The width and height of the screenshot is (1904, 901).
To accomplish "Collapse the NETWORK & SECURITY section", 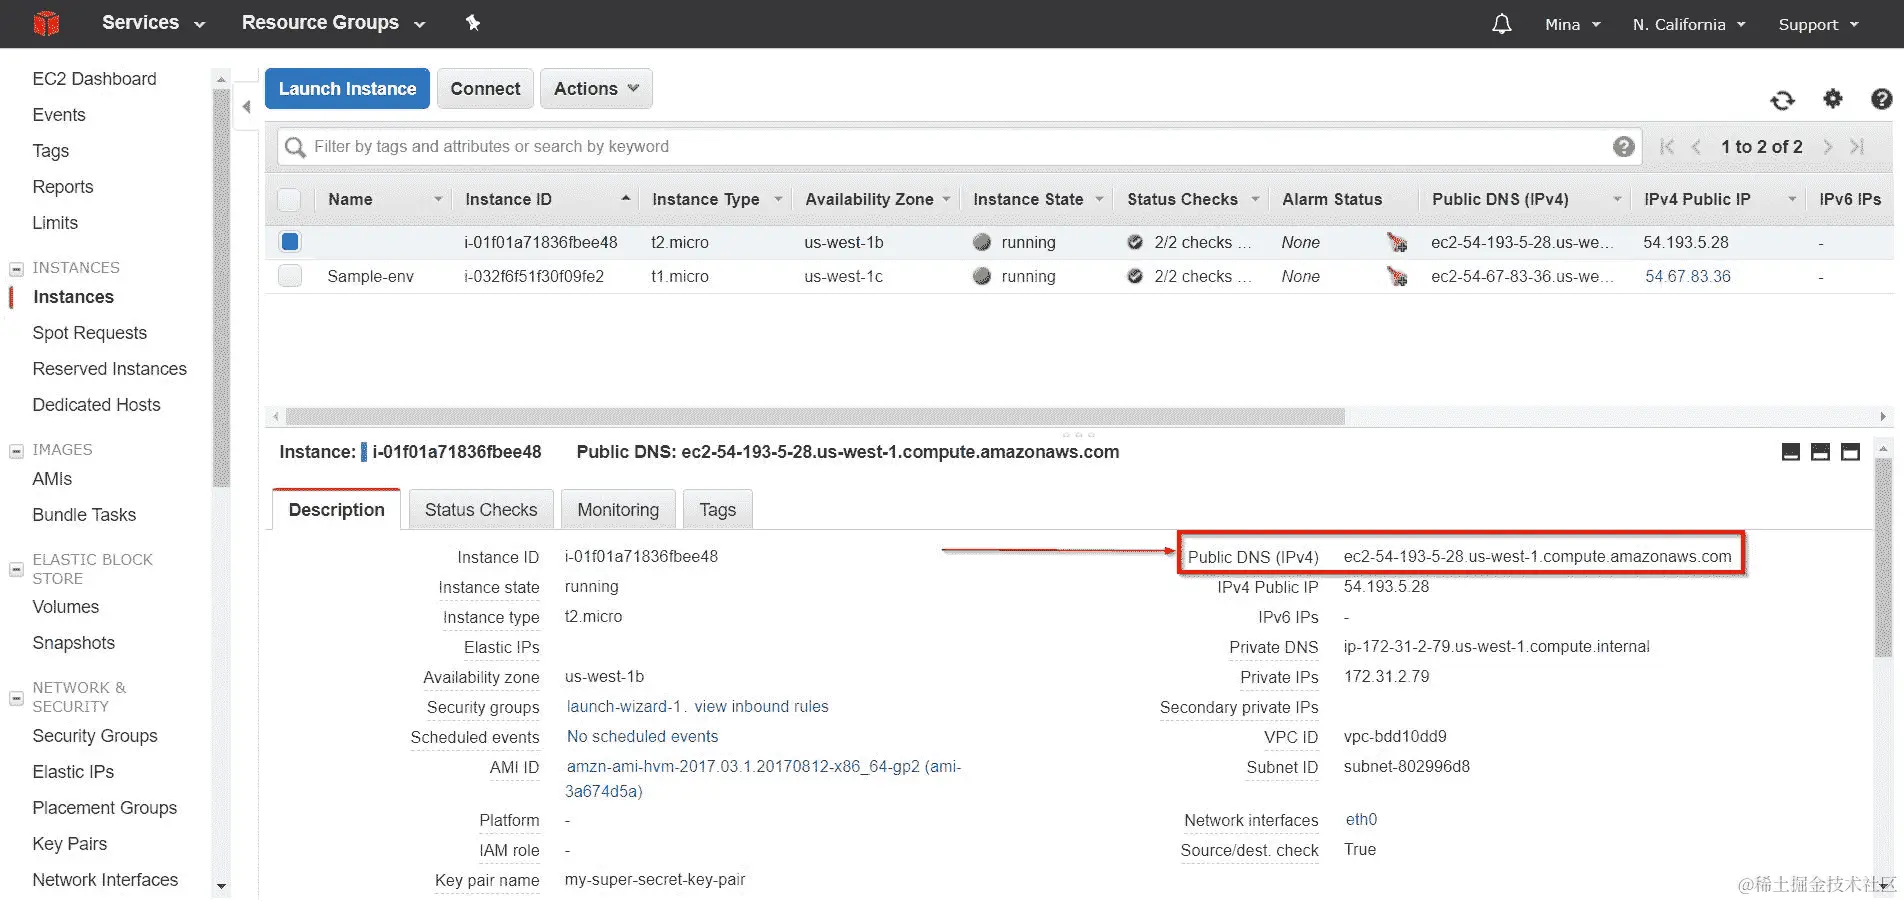I will [x=16, y=698].
